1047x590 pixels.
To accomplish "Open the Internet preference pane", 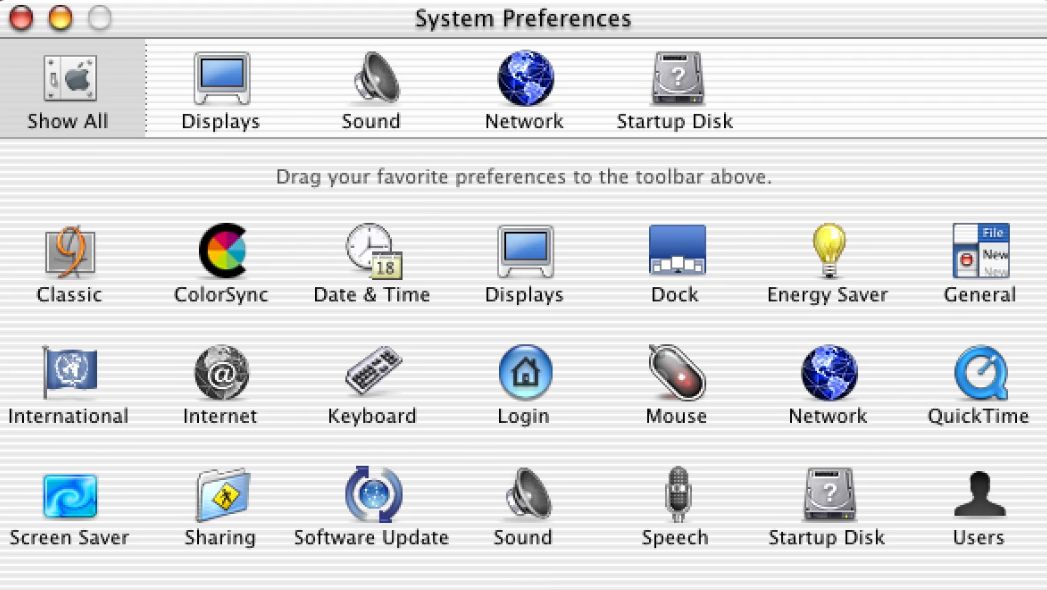I will click(222, 372).
